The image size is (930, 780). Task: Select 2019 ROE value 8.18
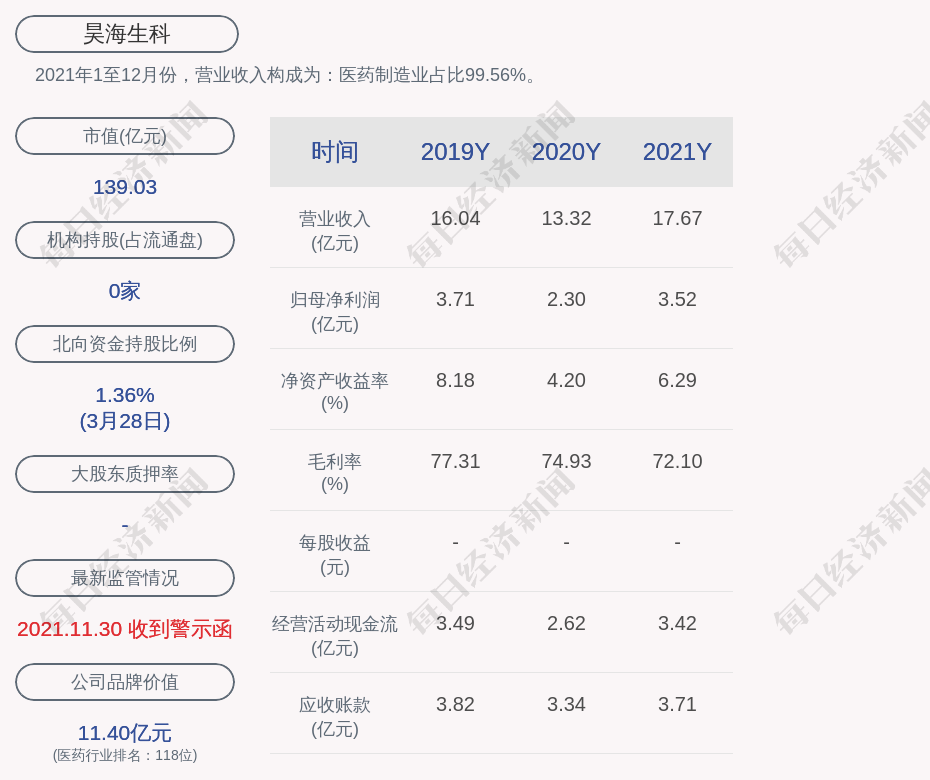click(455, 380)
